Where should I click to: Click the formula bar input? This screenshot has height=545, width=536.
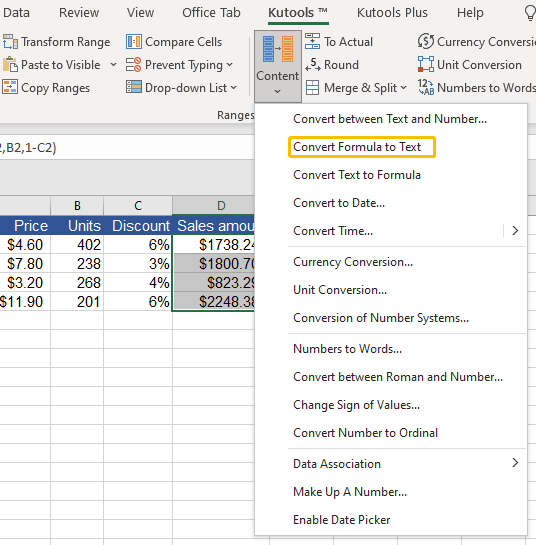click(x=127, y=148)
